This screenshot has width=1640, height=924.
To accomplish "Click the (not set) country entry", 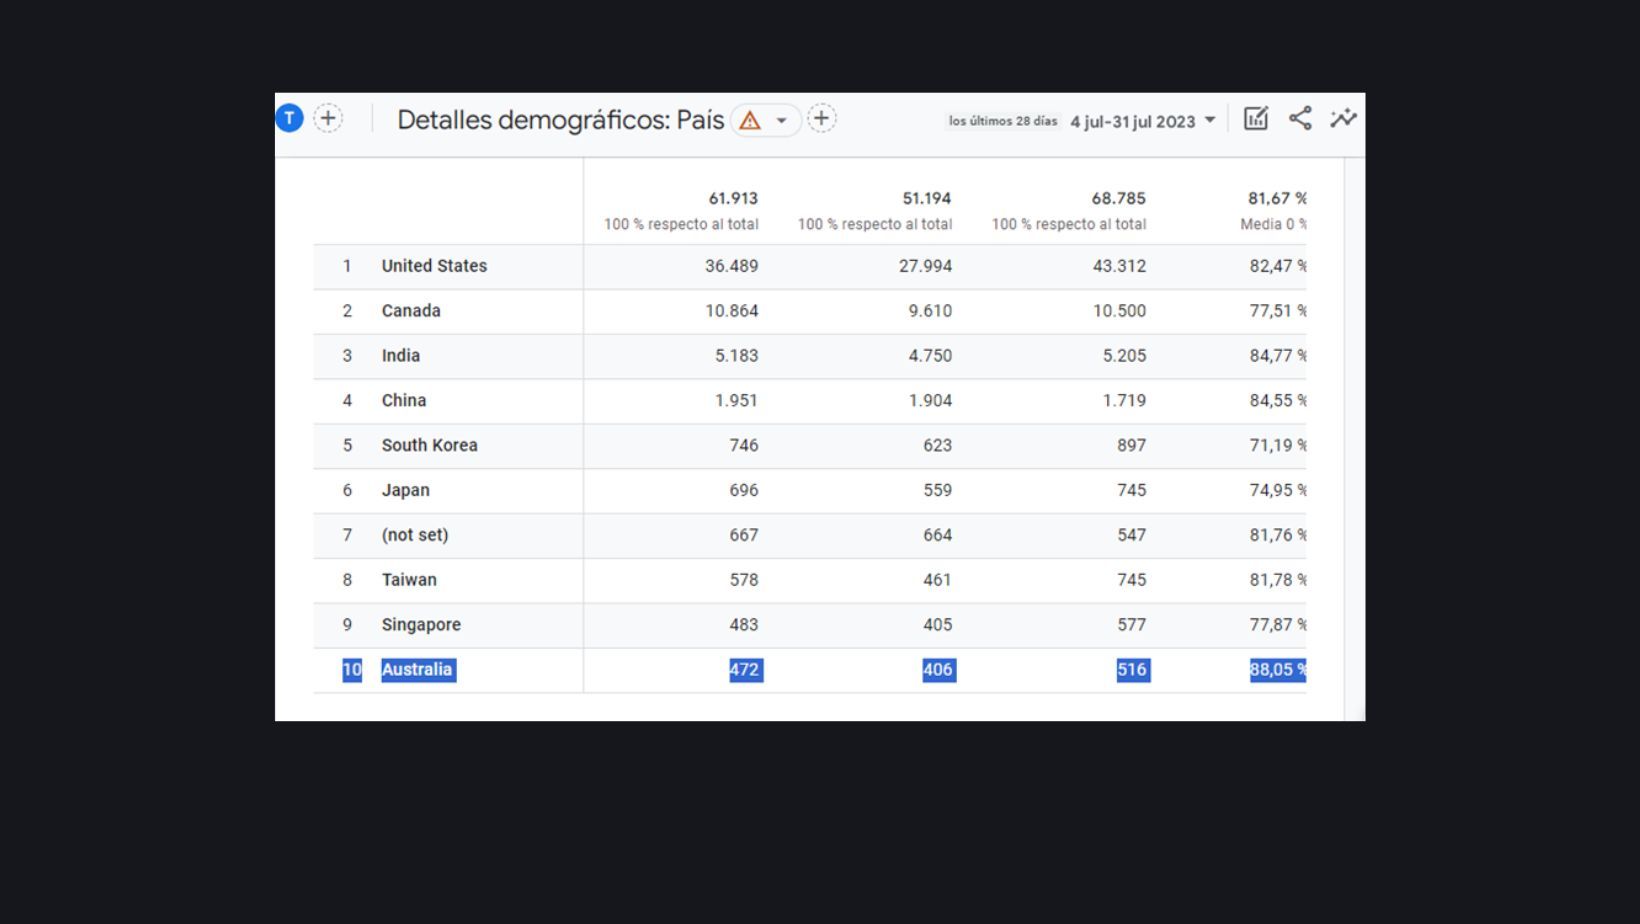I will [x=415, y=535].
